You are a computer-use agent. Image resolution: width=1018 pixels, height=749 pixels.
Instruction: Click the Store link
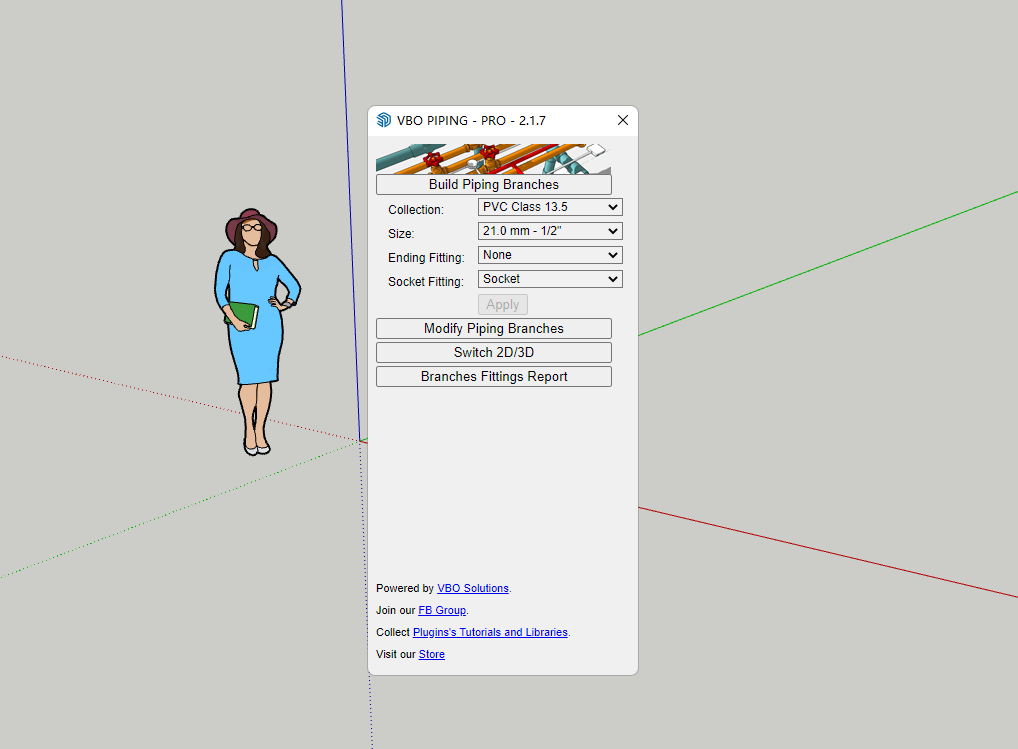(431, 654)
